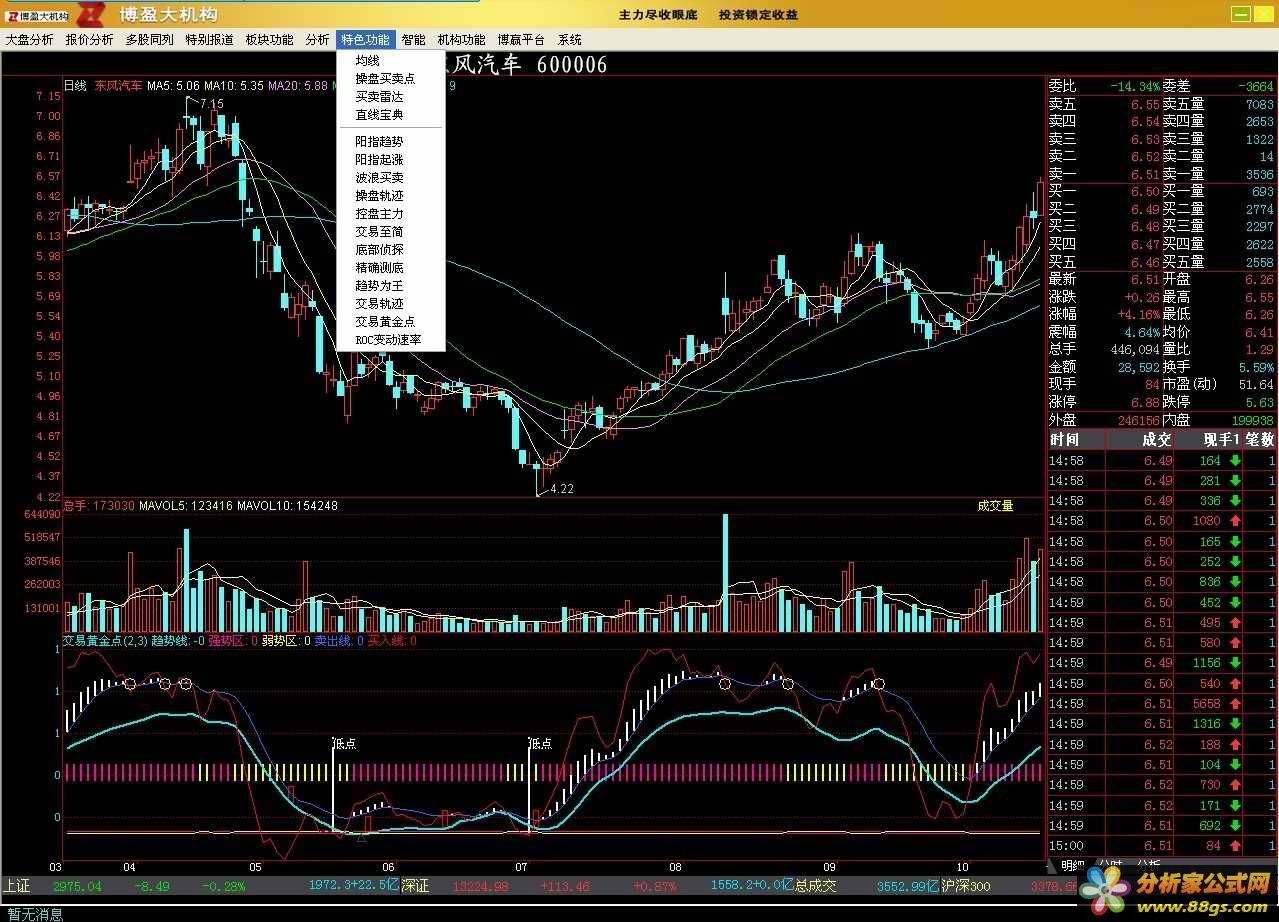Open the 特别报道 menu

tap(210, 40)
